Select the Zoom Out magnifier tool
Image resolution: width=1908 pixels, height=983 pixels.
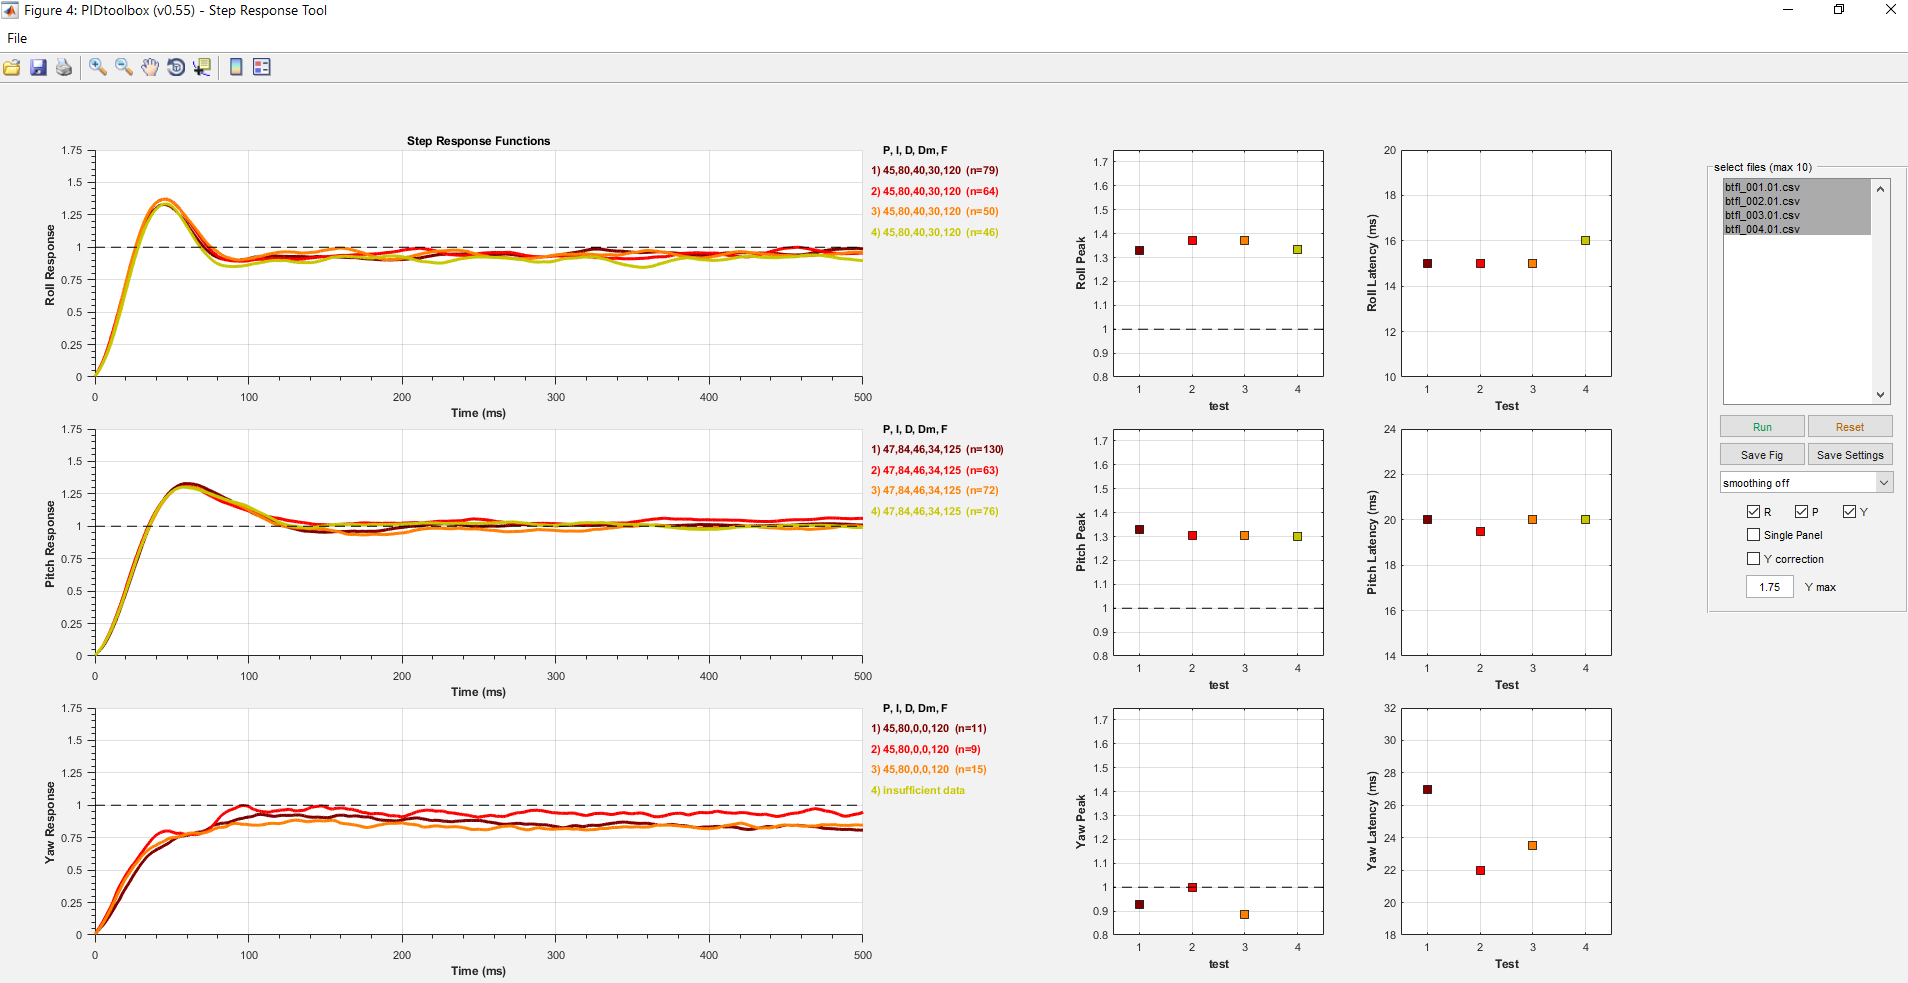[x=123, y=67]
